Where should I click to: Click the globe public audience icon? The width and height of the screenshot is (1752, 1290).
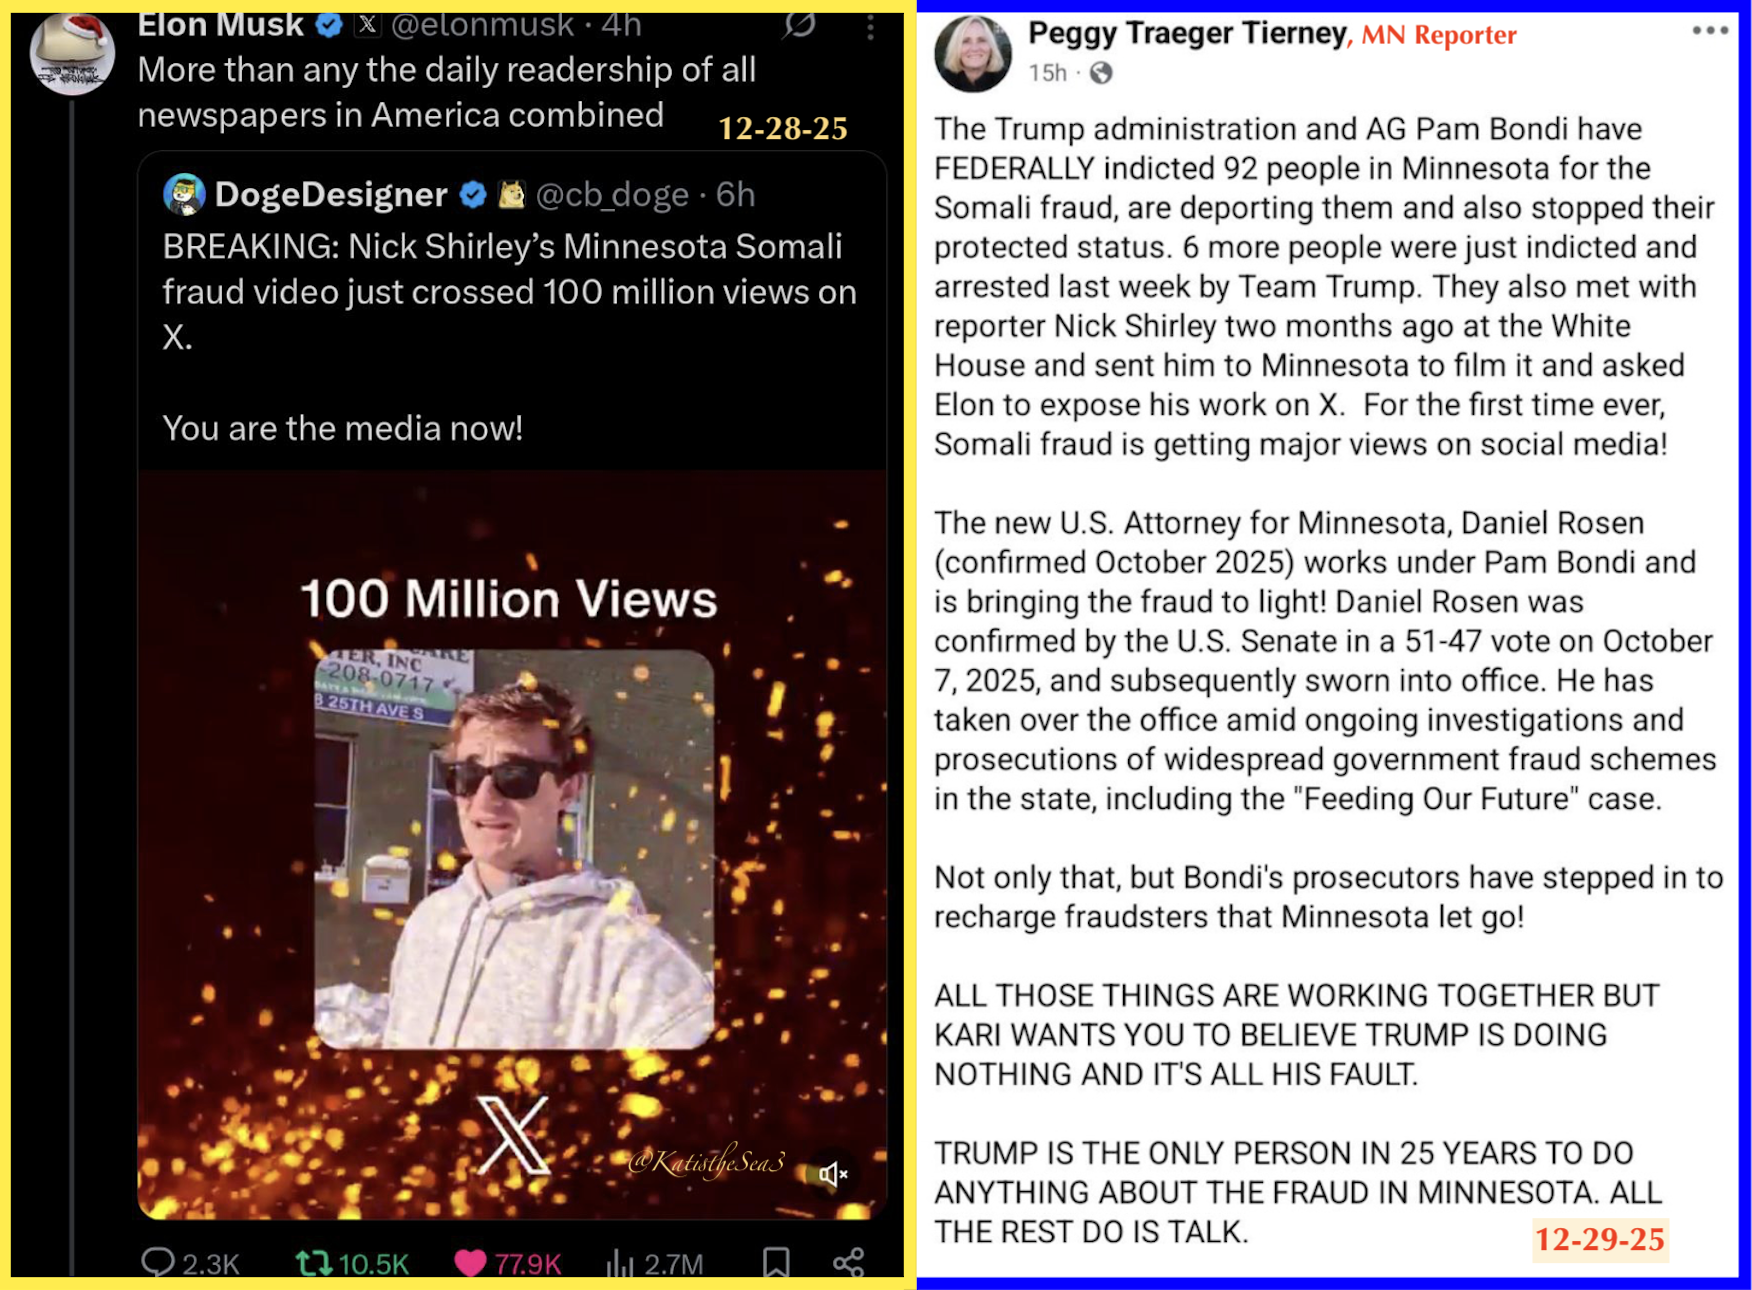[1101, 73]
